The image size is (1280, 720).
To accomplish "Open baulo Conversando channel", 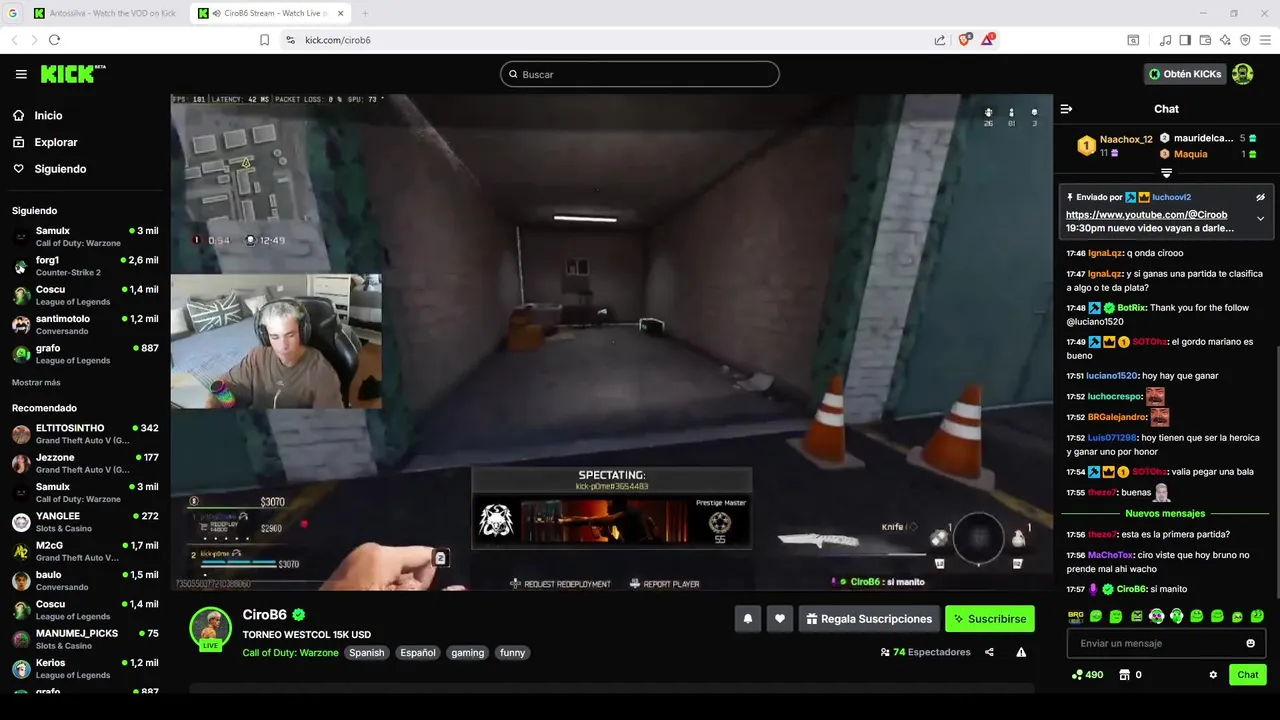I will 85,581.
